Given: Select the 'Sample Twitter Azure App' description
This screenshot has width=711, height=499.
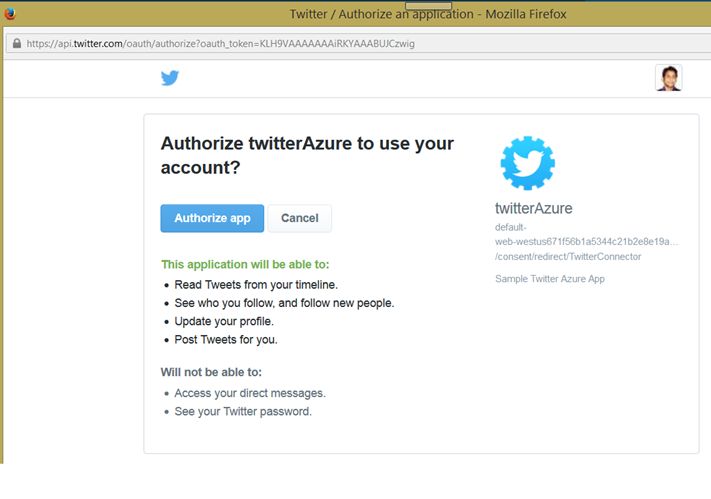Looking at the screenshot, I should (x=550, y=279).
